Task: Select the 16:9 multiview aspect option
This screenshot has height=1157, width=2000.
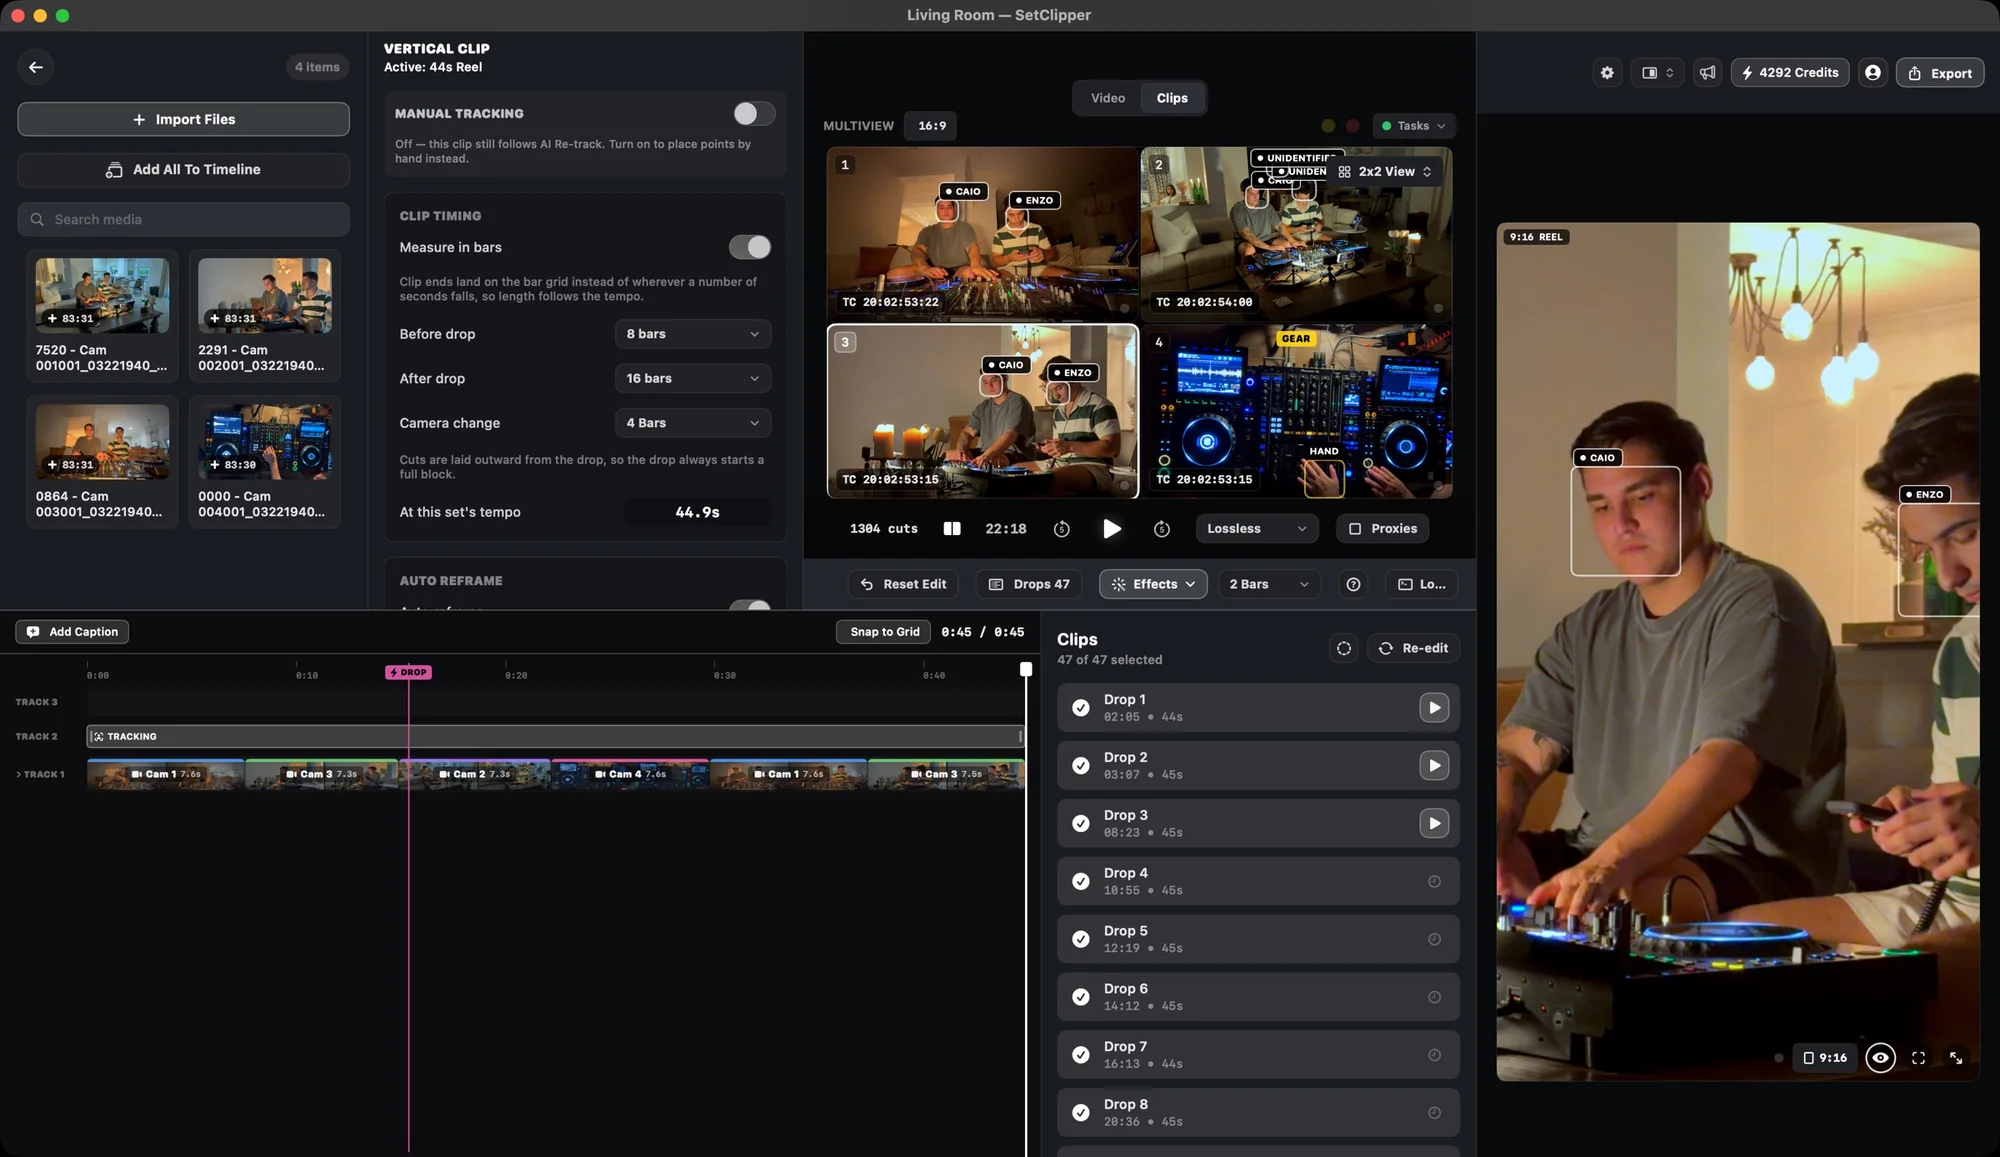Action: 932,126
